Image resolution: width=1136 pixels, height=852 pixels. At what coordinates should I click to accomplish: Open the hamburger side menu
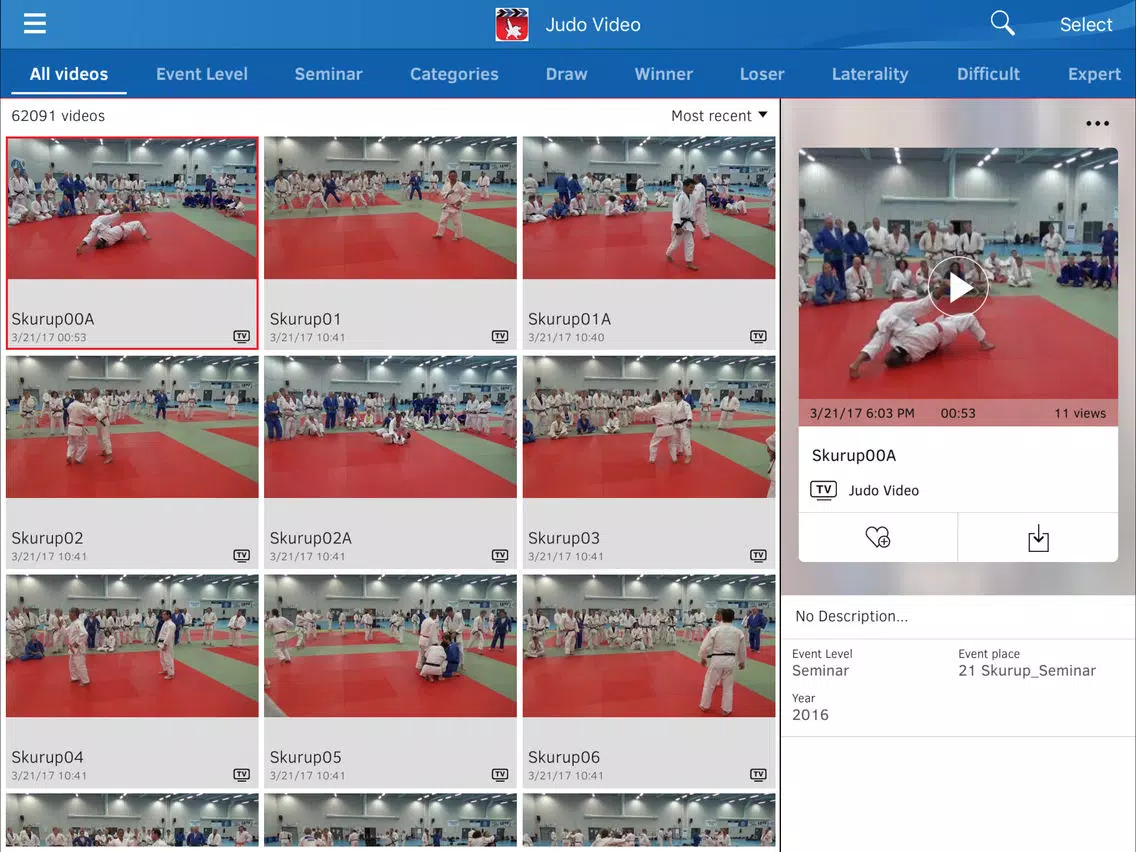pyautogui.click(x=35, y=24)
